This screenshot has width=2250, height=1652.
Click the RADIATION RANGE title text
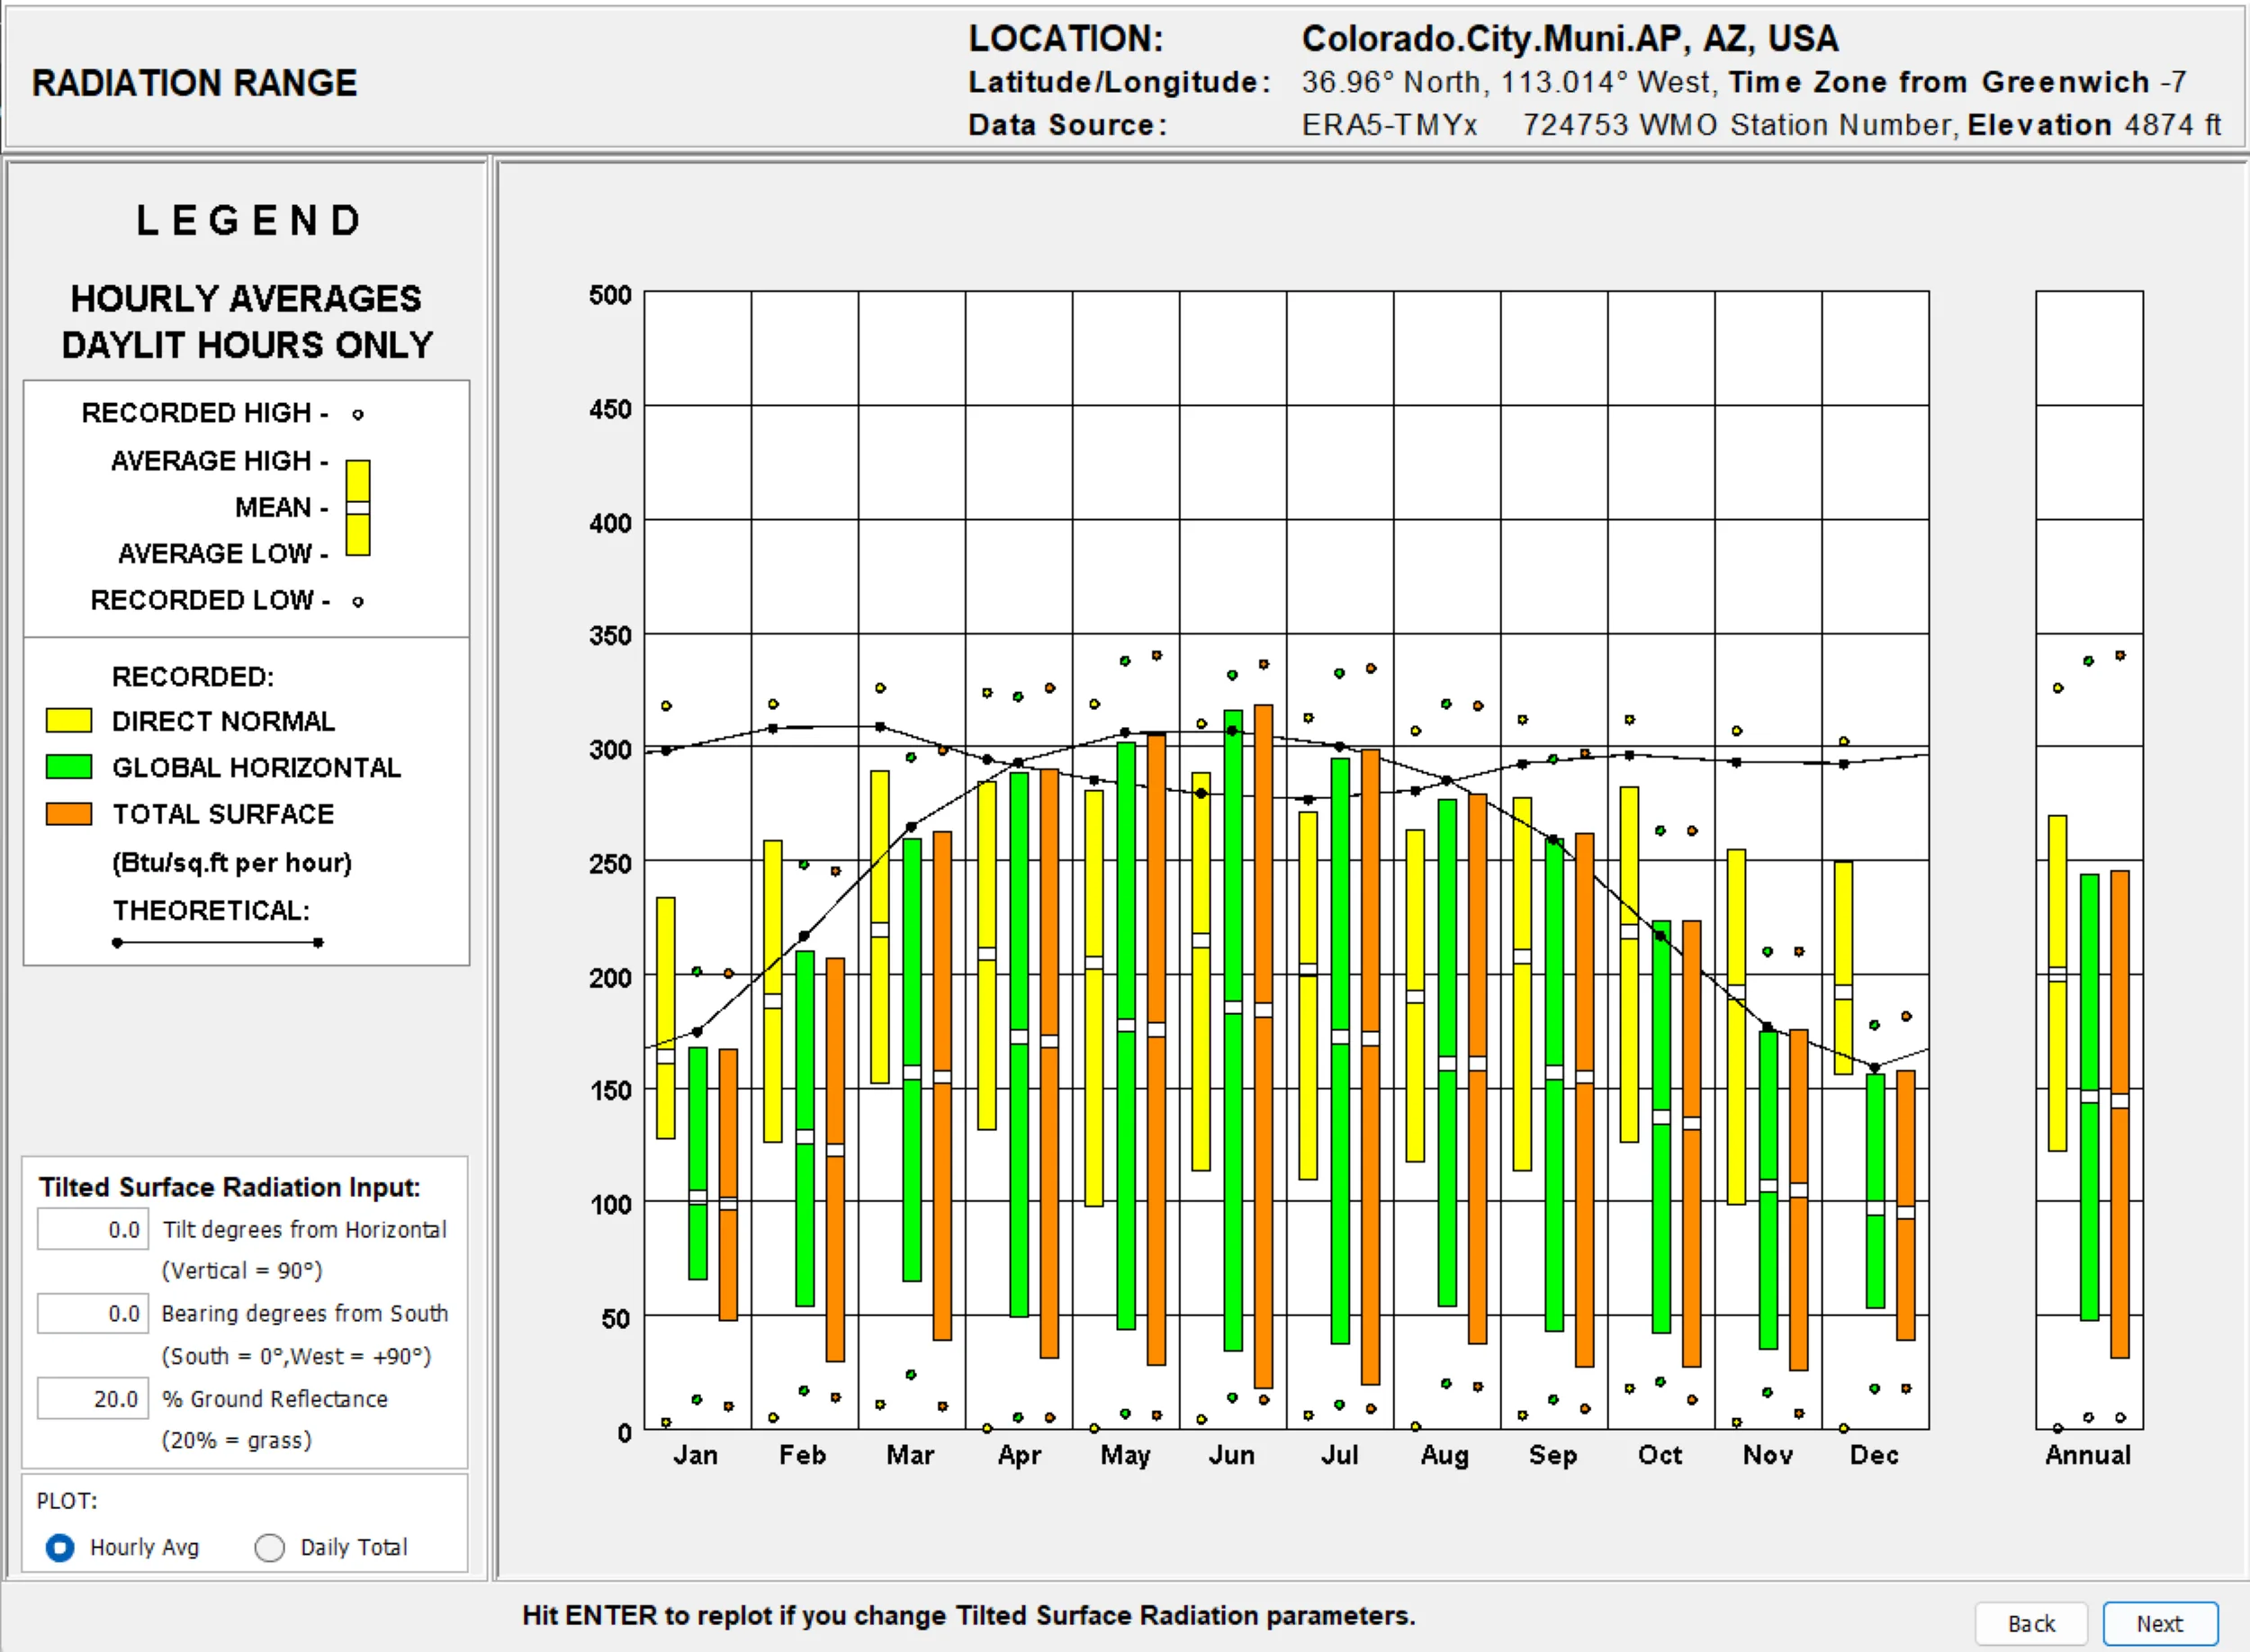tap(194, 83)
